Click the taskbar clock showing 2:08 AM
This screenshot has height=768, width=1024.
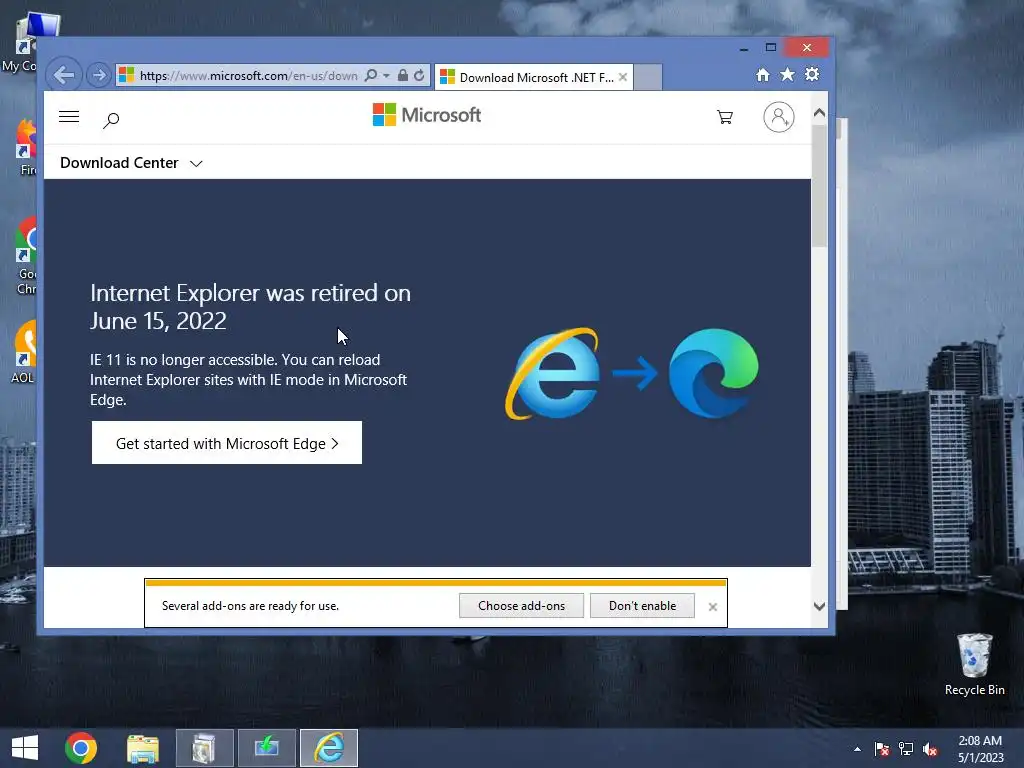[x=980, y=748]
